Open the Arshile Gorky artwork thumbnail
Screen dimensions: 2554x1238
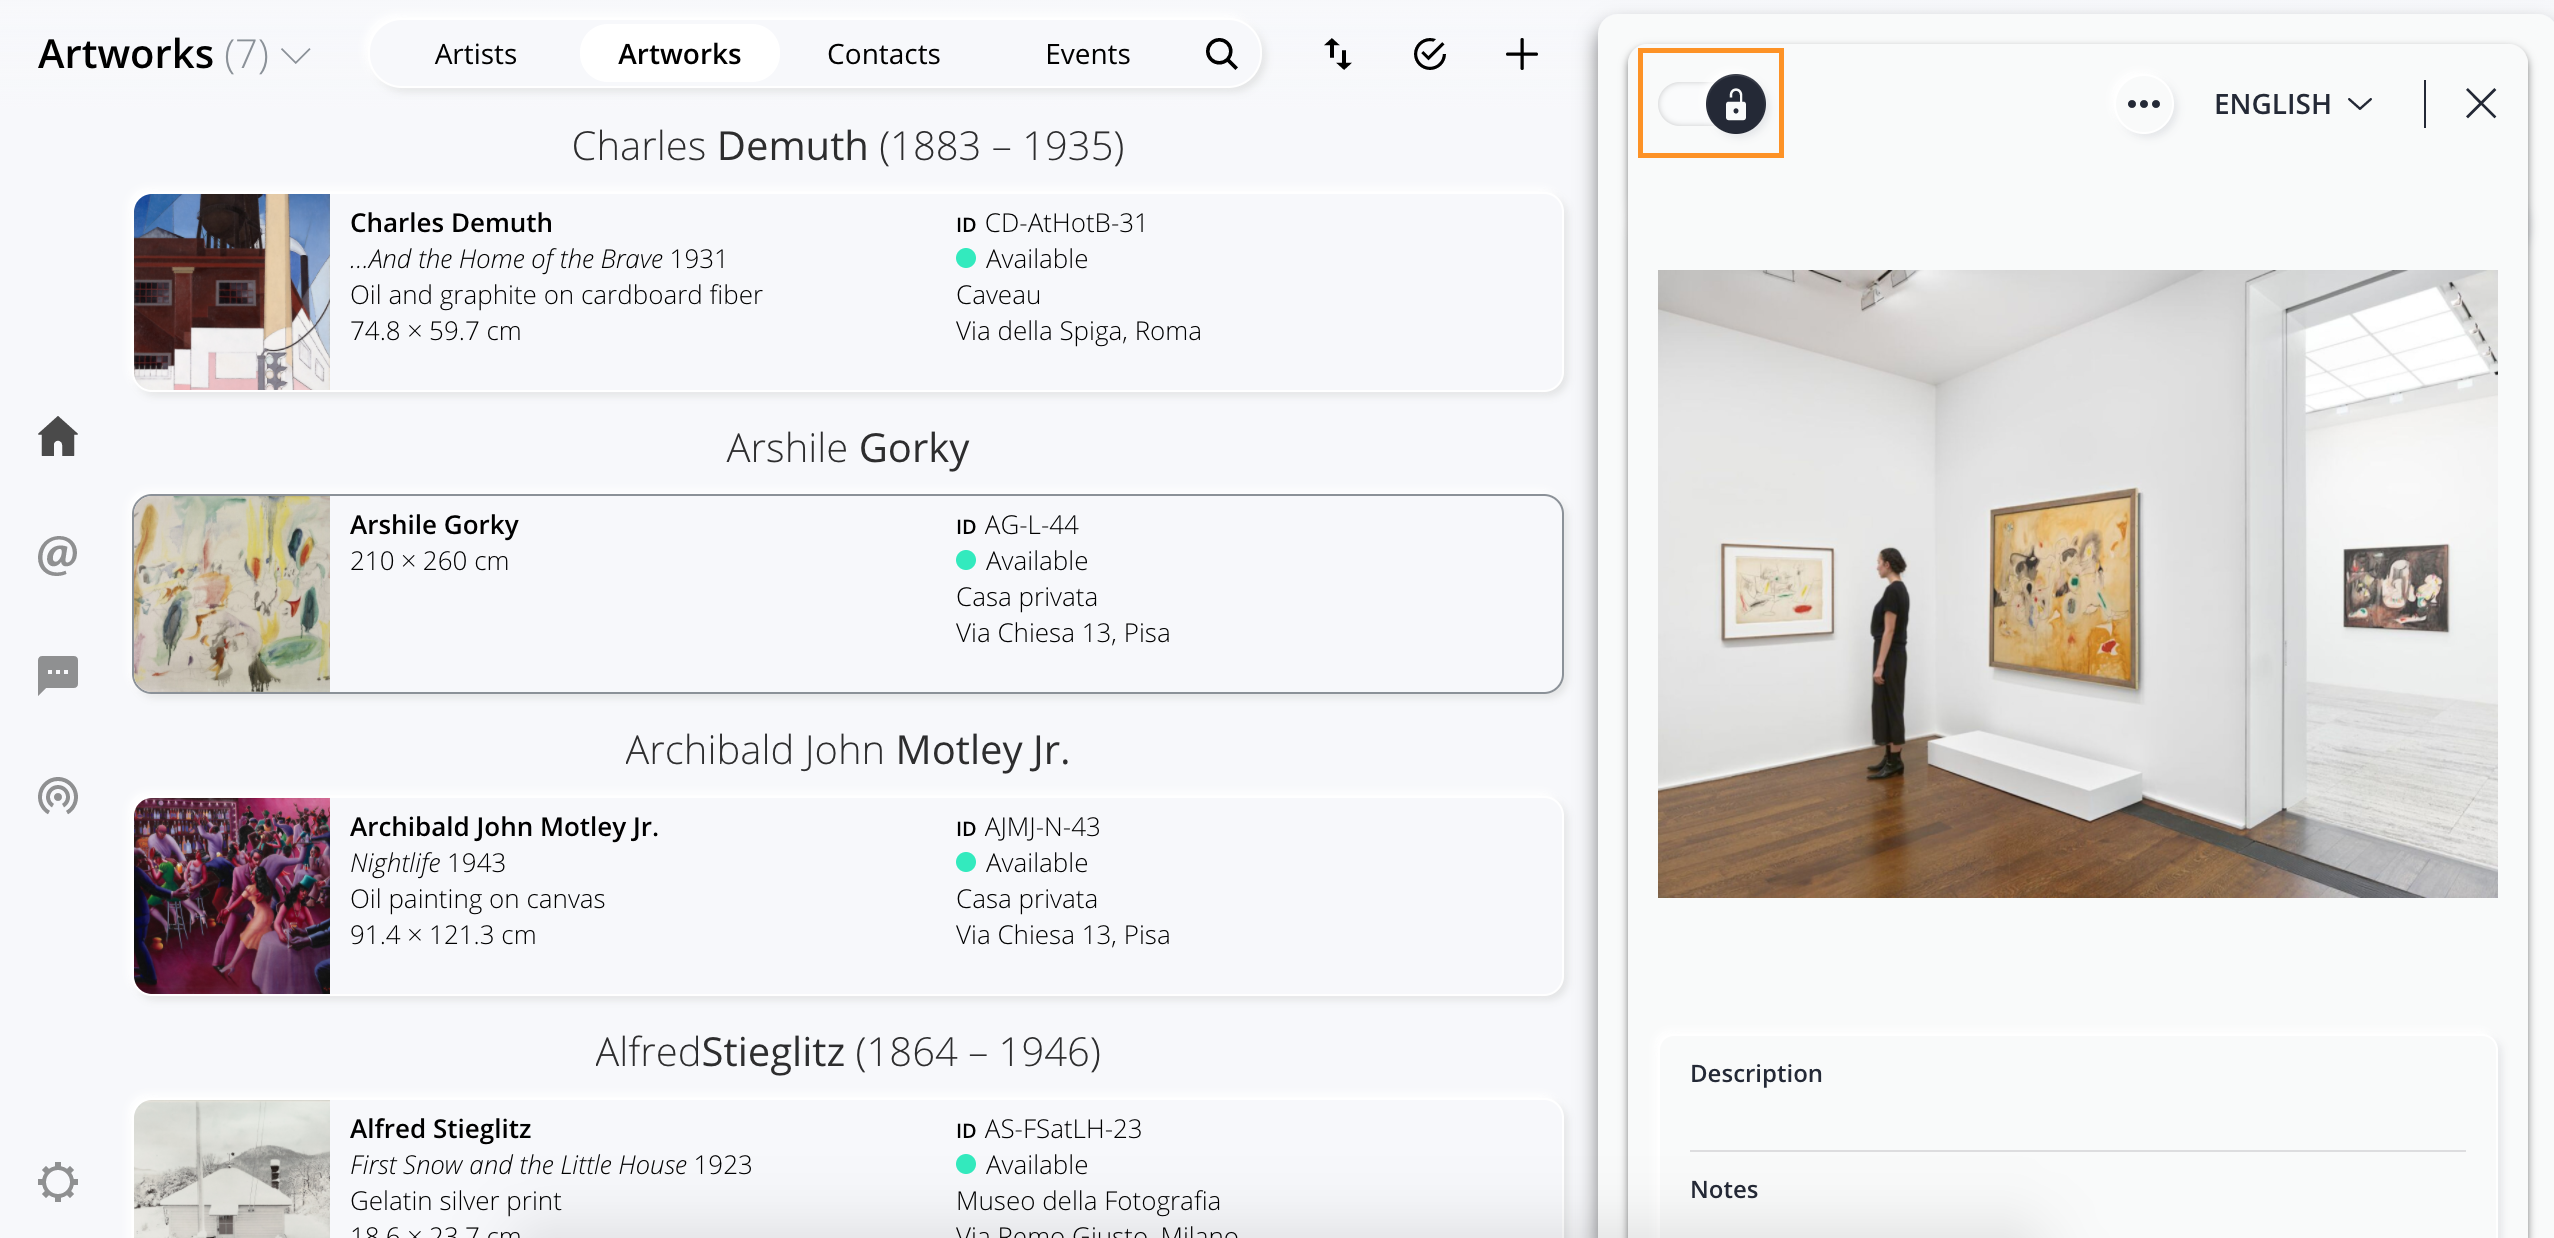(x=232, y=594)
